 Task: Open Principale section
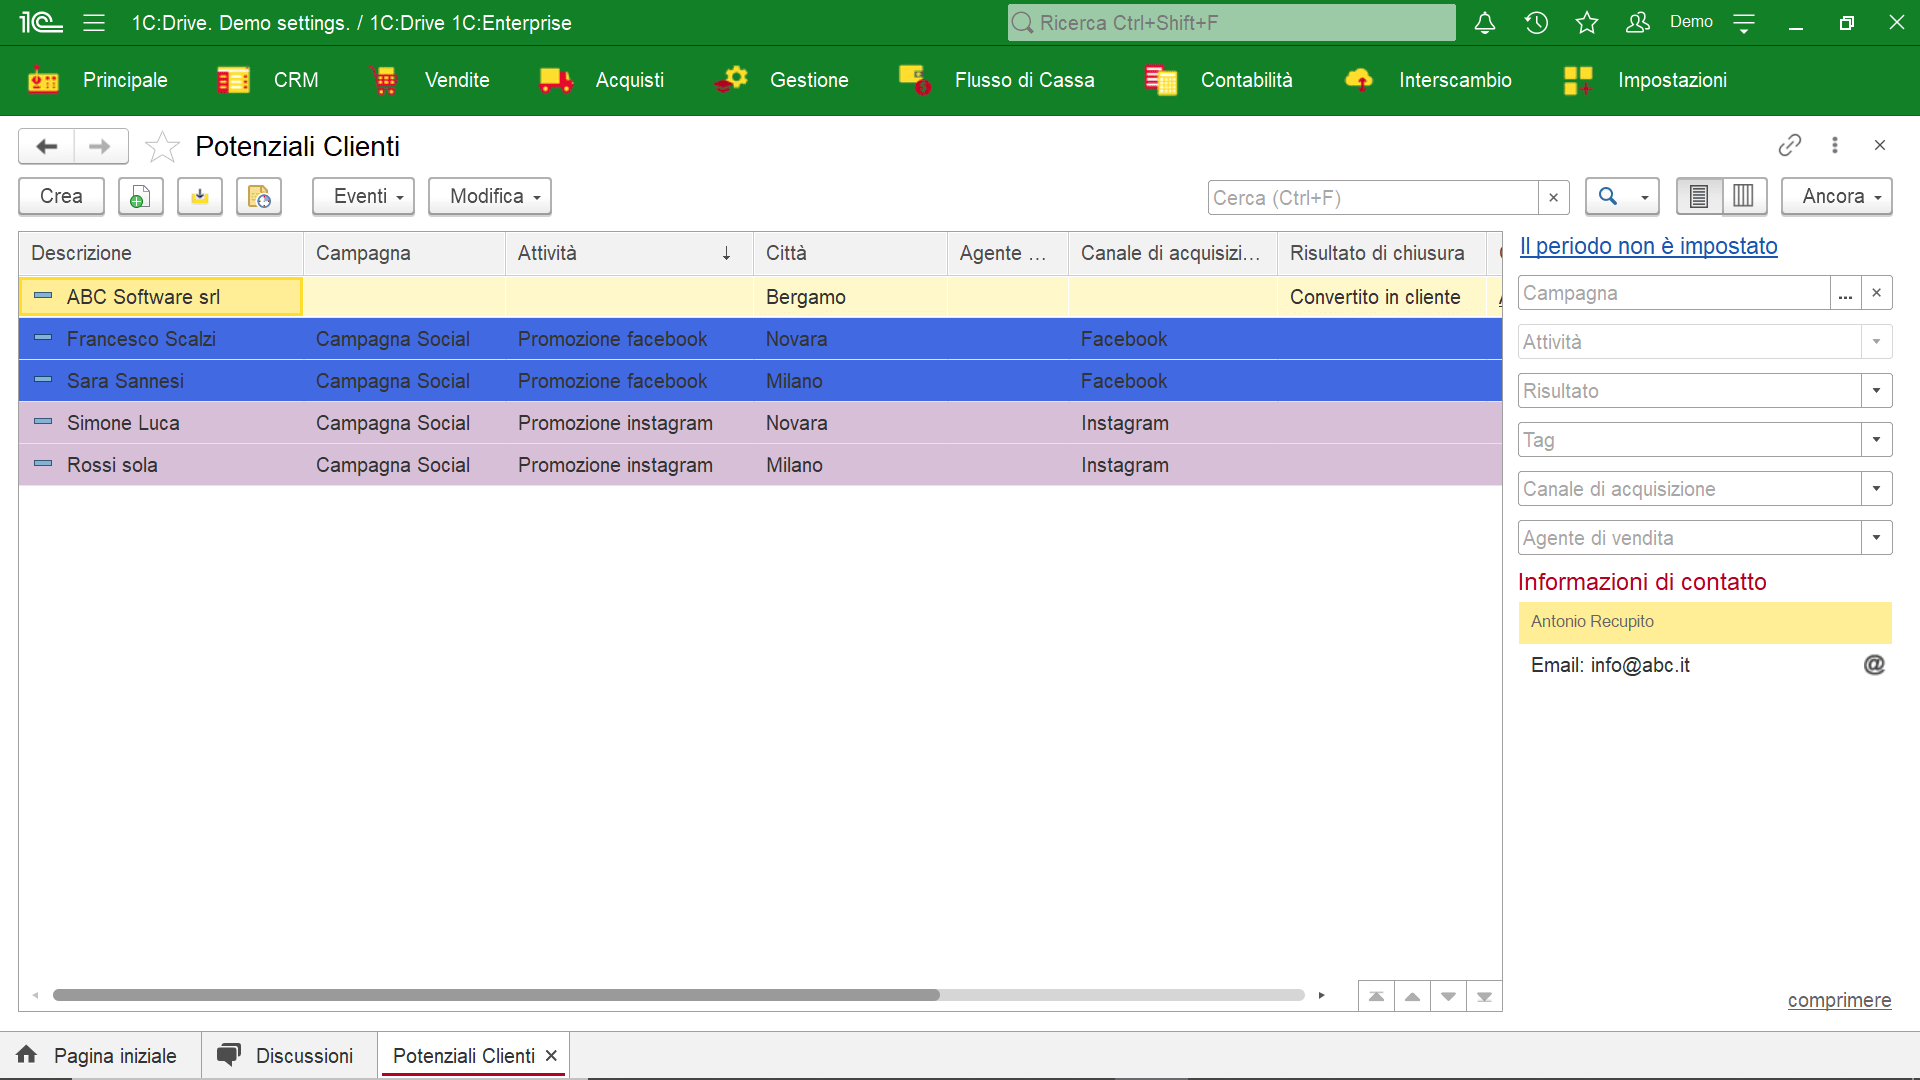click(98, 80)
